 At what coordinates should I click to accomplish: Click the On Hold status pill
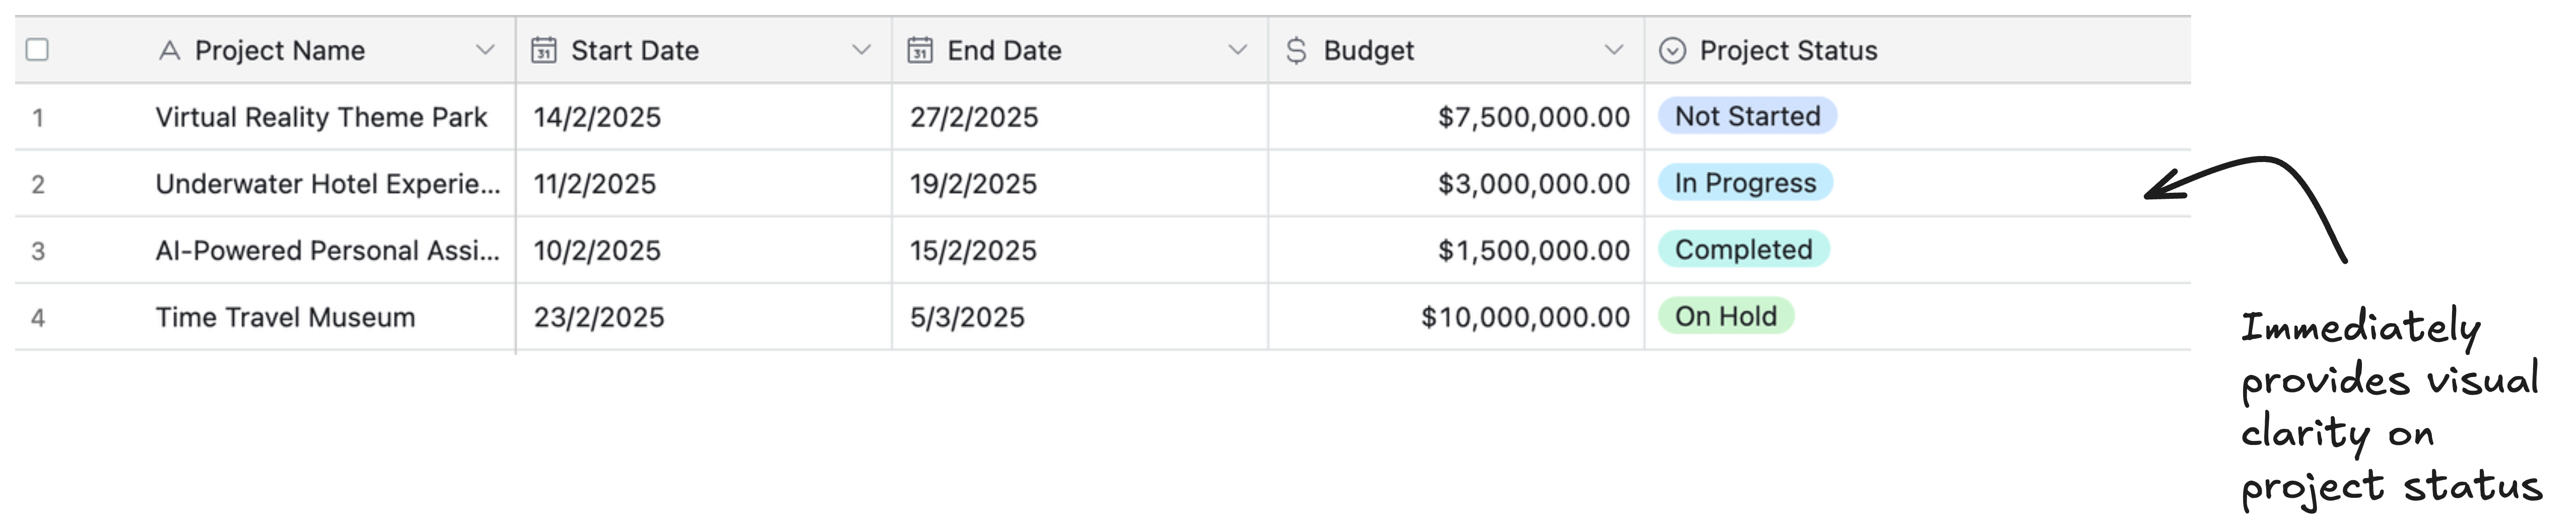click(1727, 316)
